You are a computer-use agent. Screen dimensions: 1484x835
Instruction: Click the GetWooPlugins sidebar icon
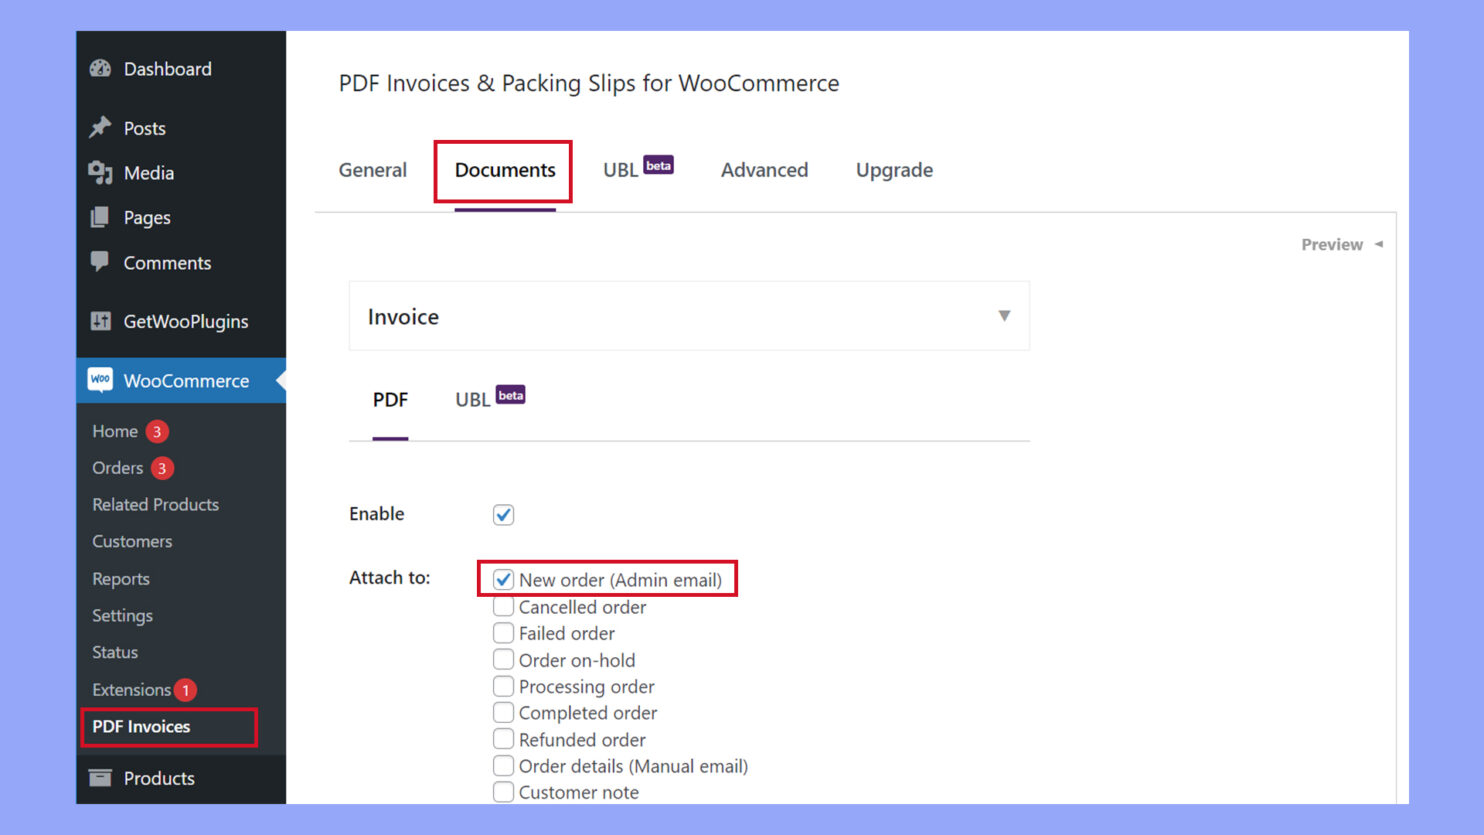100,321
